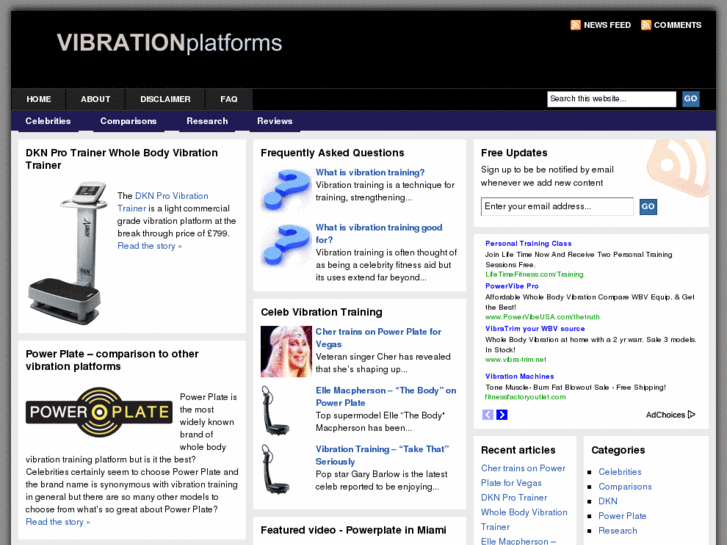Switch to the Research category tab
Image resolution: width=727 pixels, height=545 pixels.
[207, 121]
